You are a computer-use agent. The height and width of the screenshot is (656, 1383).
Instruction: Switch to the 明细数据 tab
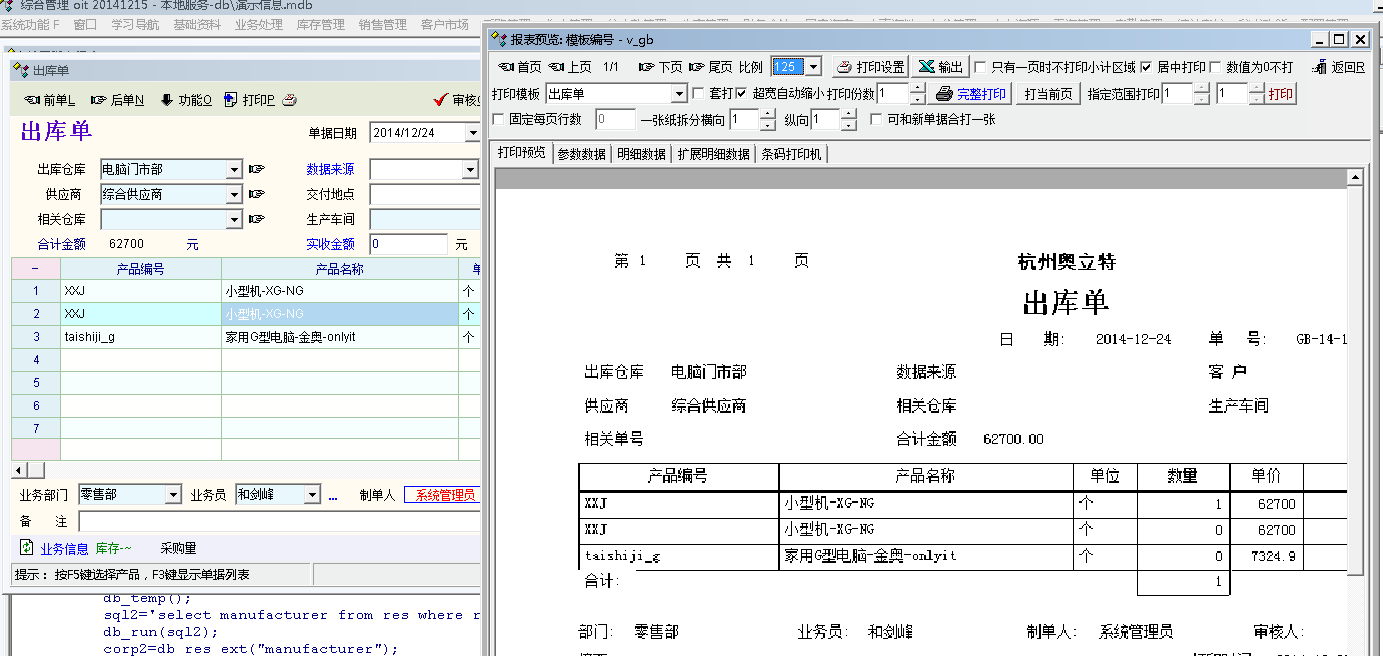(641, 154)
